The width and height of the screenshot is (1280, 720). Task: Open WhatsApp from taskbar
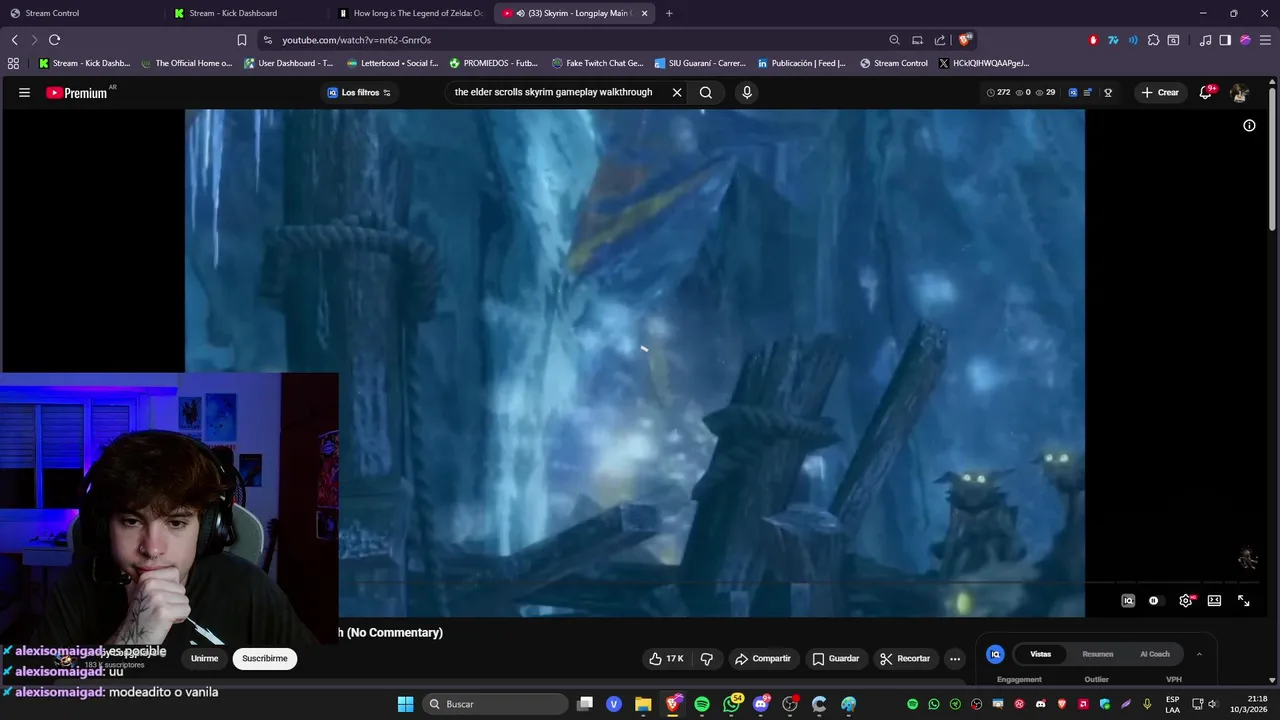732,704
